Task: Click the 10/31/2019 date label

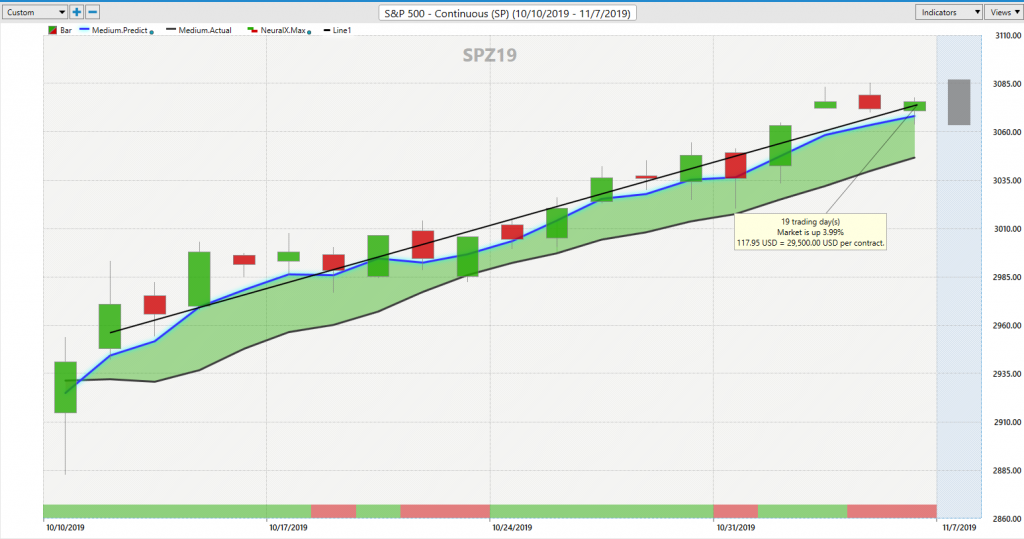Action: [735, 527]
